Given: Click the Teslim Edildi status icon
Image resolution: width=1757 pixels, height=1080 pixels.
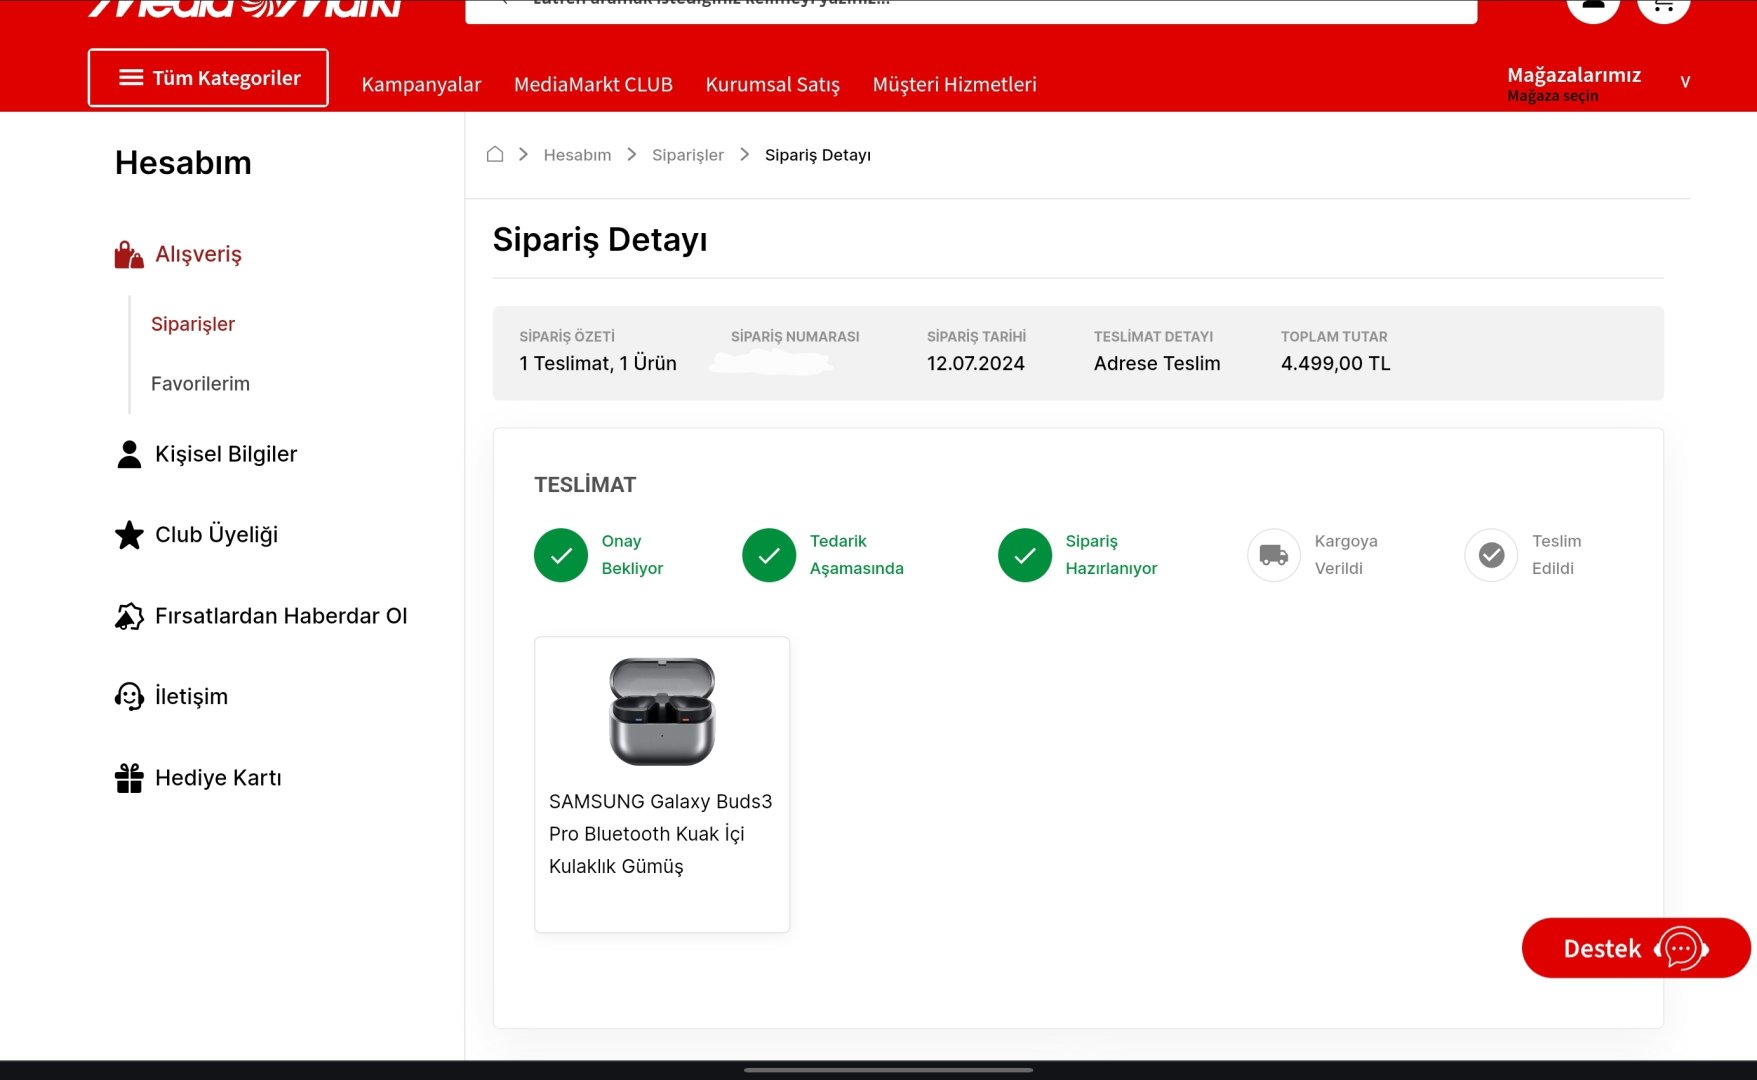Looking at the screenshot, I should coord(1491,555).
